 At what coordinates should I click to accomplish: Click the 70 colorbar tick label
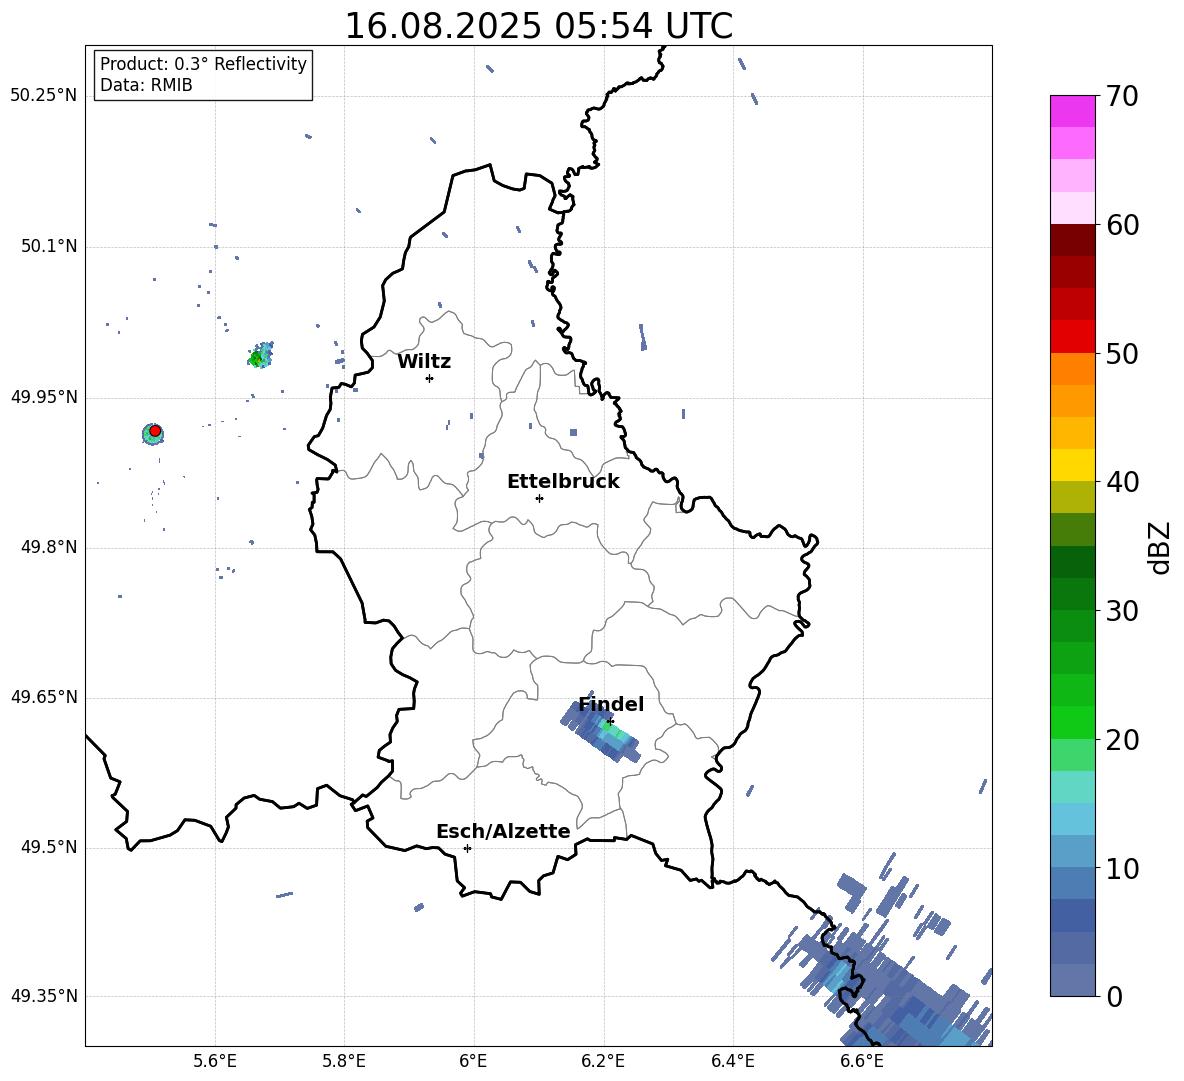pos(1122,96)
